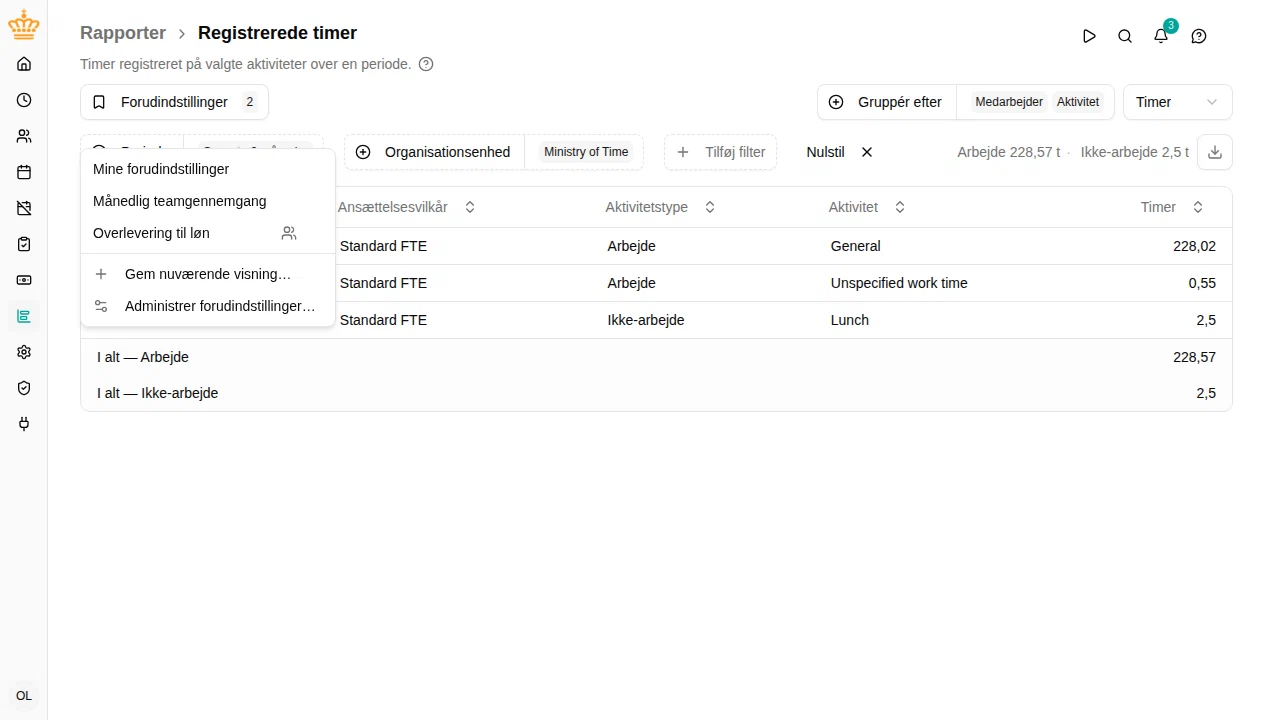Click the Tilføj filter button
This screenshot has width=1280, height=720.
(x=720, y=152)
